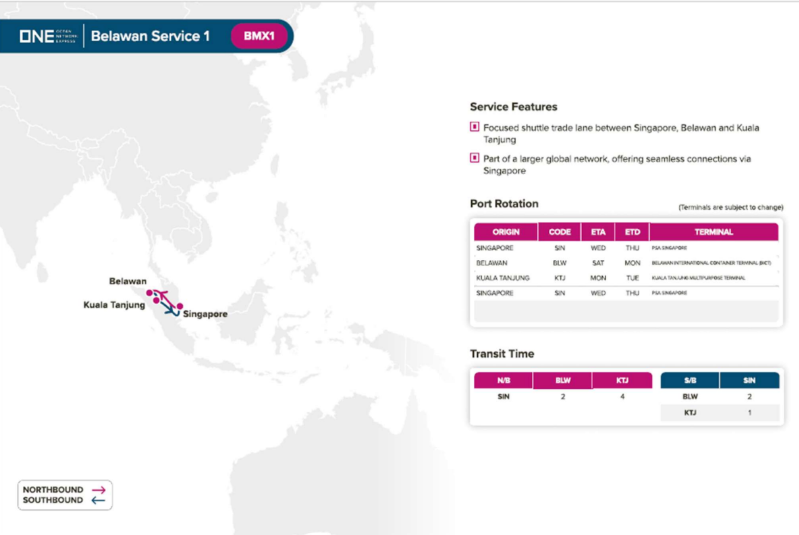Viewport: 799px width, 535px height.
Task: Select the BELAWAN row in Port Rotation table
Action: pyautogui.click(x=625, y=262)
